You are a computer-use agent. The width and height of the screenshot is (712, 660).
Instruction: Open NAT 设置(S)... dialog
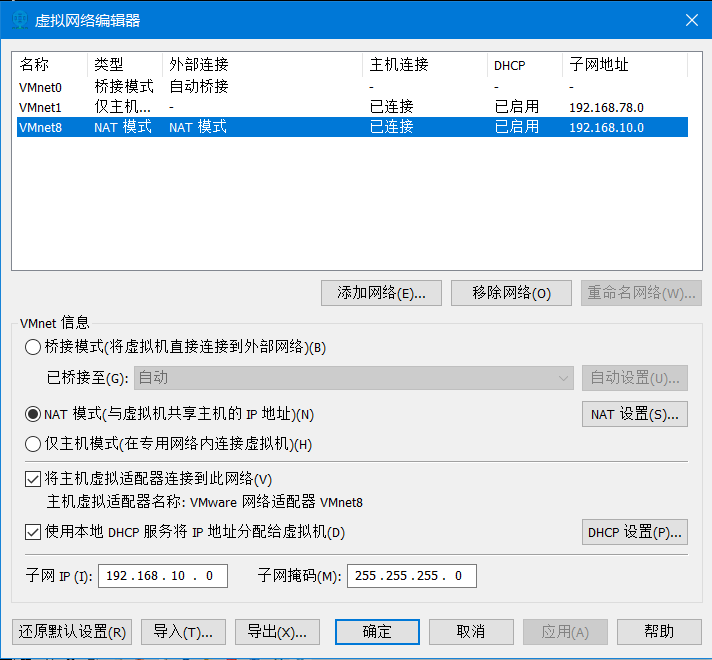pyautogui.click(x=635, y=414)
